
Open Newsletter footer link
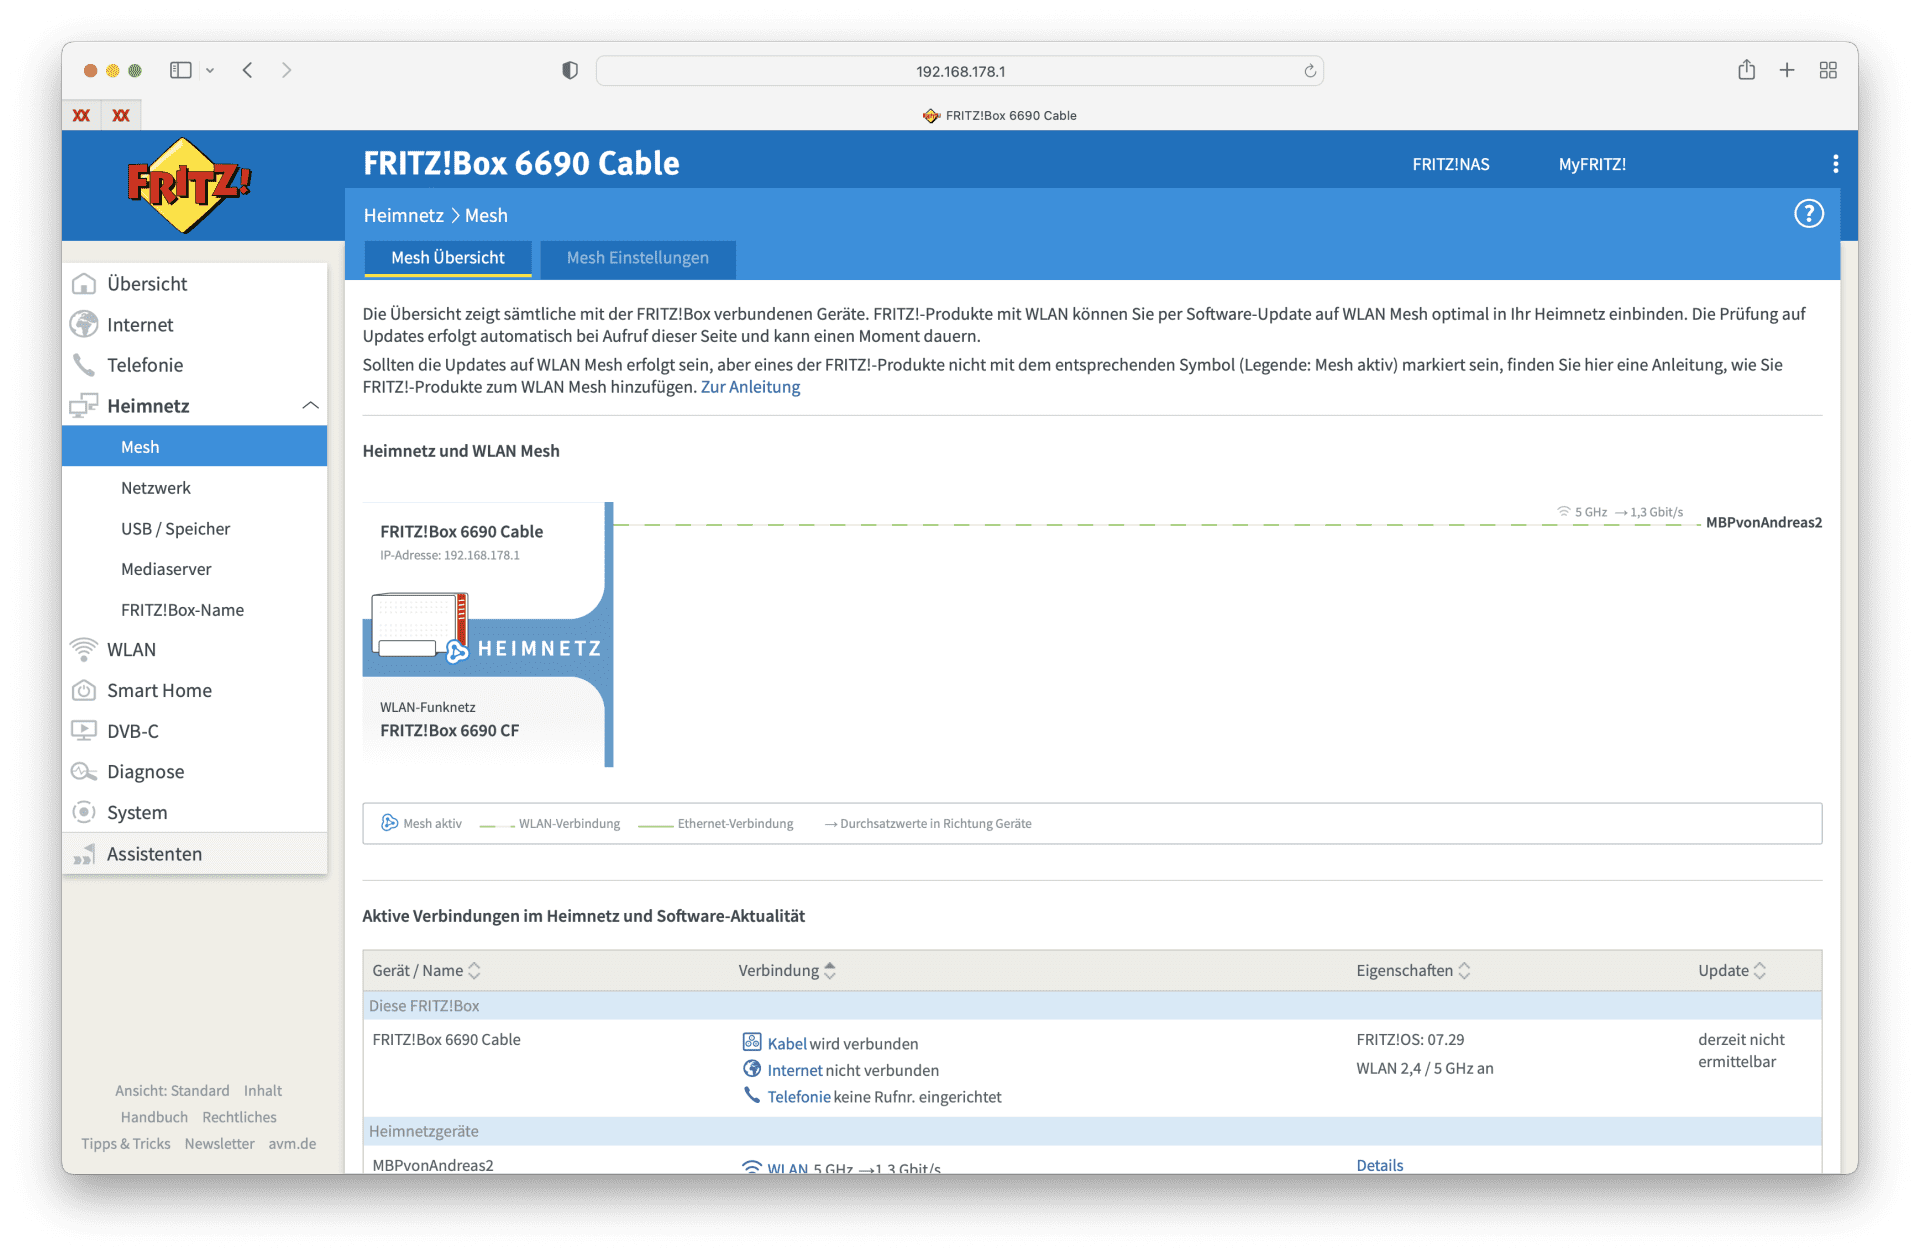click(219, 1144)
